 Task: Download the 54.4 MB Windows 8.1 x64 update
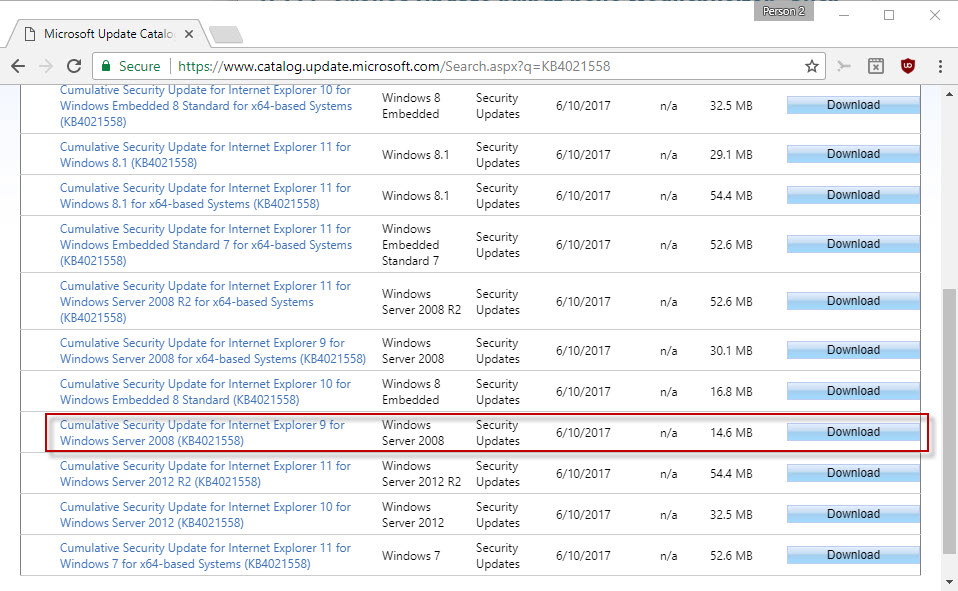(x=853, y=195)
